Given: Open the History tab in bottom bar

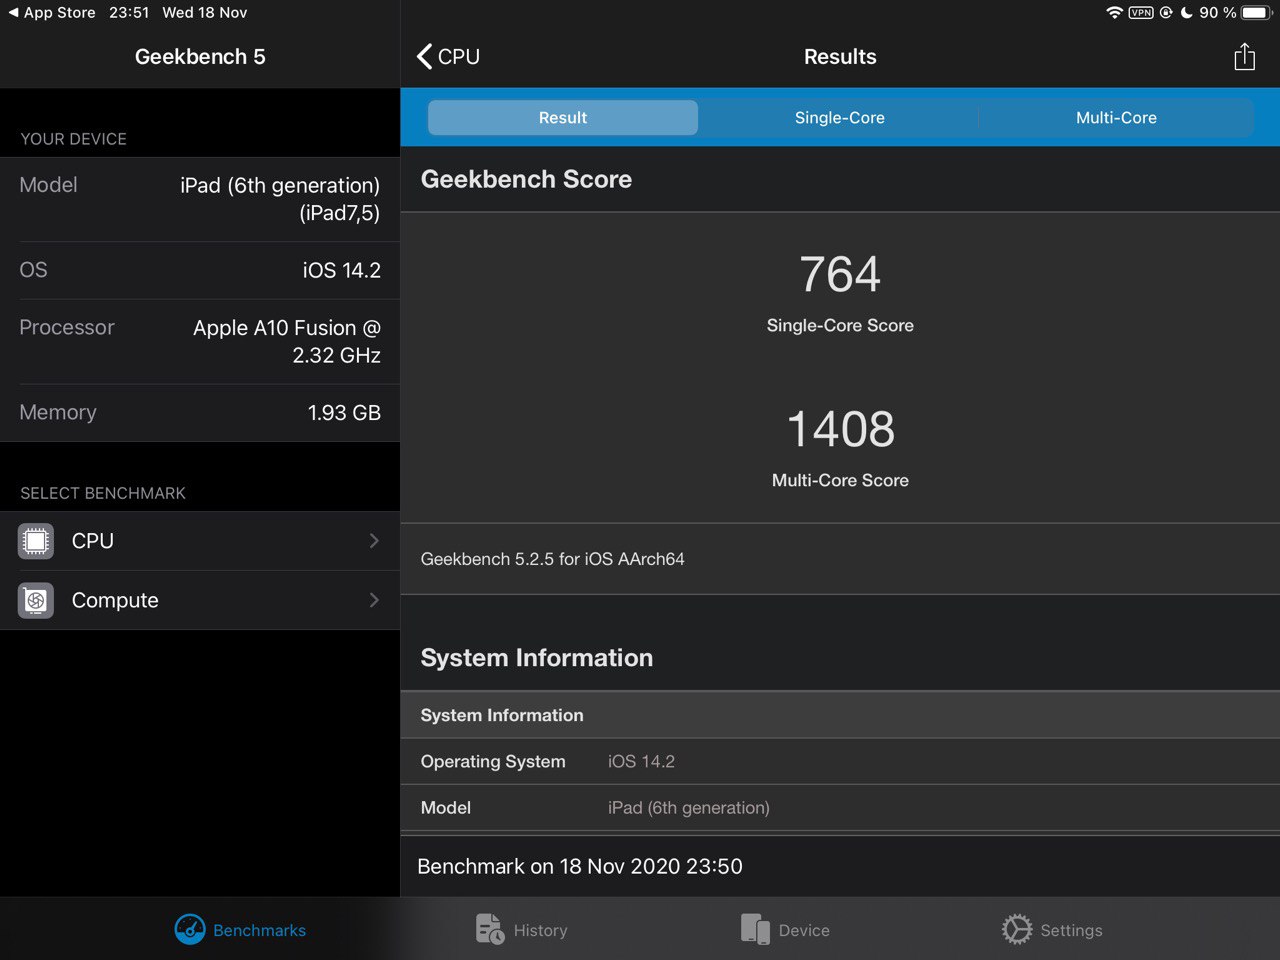Looking at the screenshot, I should point(521,930).
